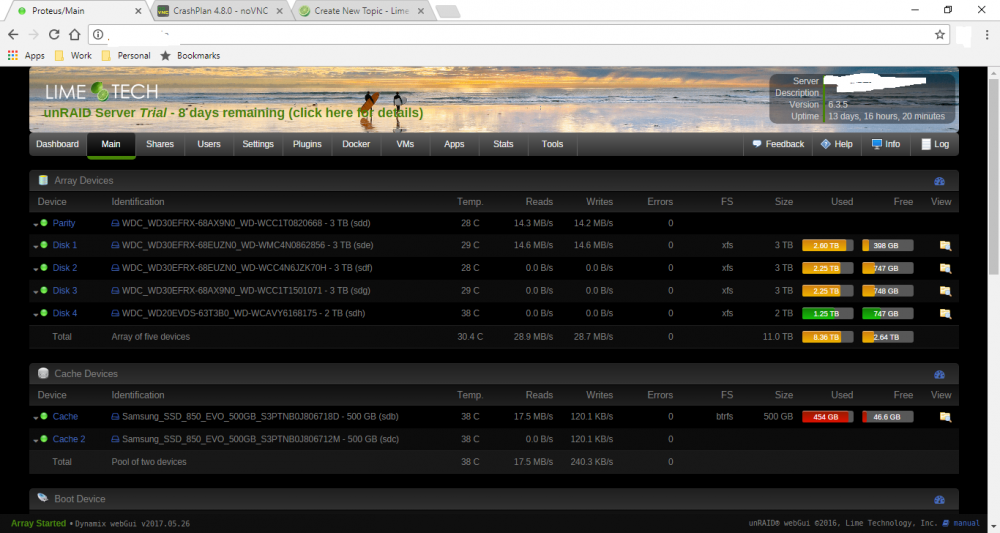Open the Plugins tab
Image resolution: width=1000 pixels, height=533 pixels.
pos(307,144)
